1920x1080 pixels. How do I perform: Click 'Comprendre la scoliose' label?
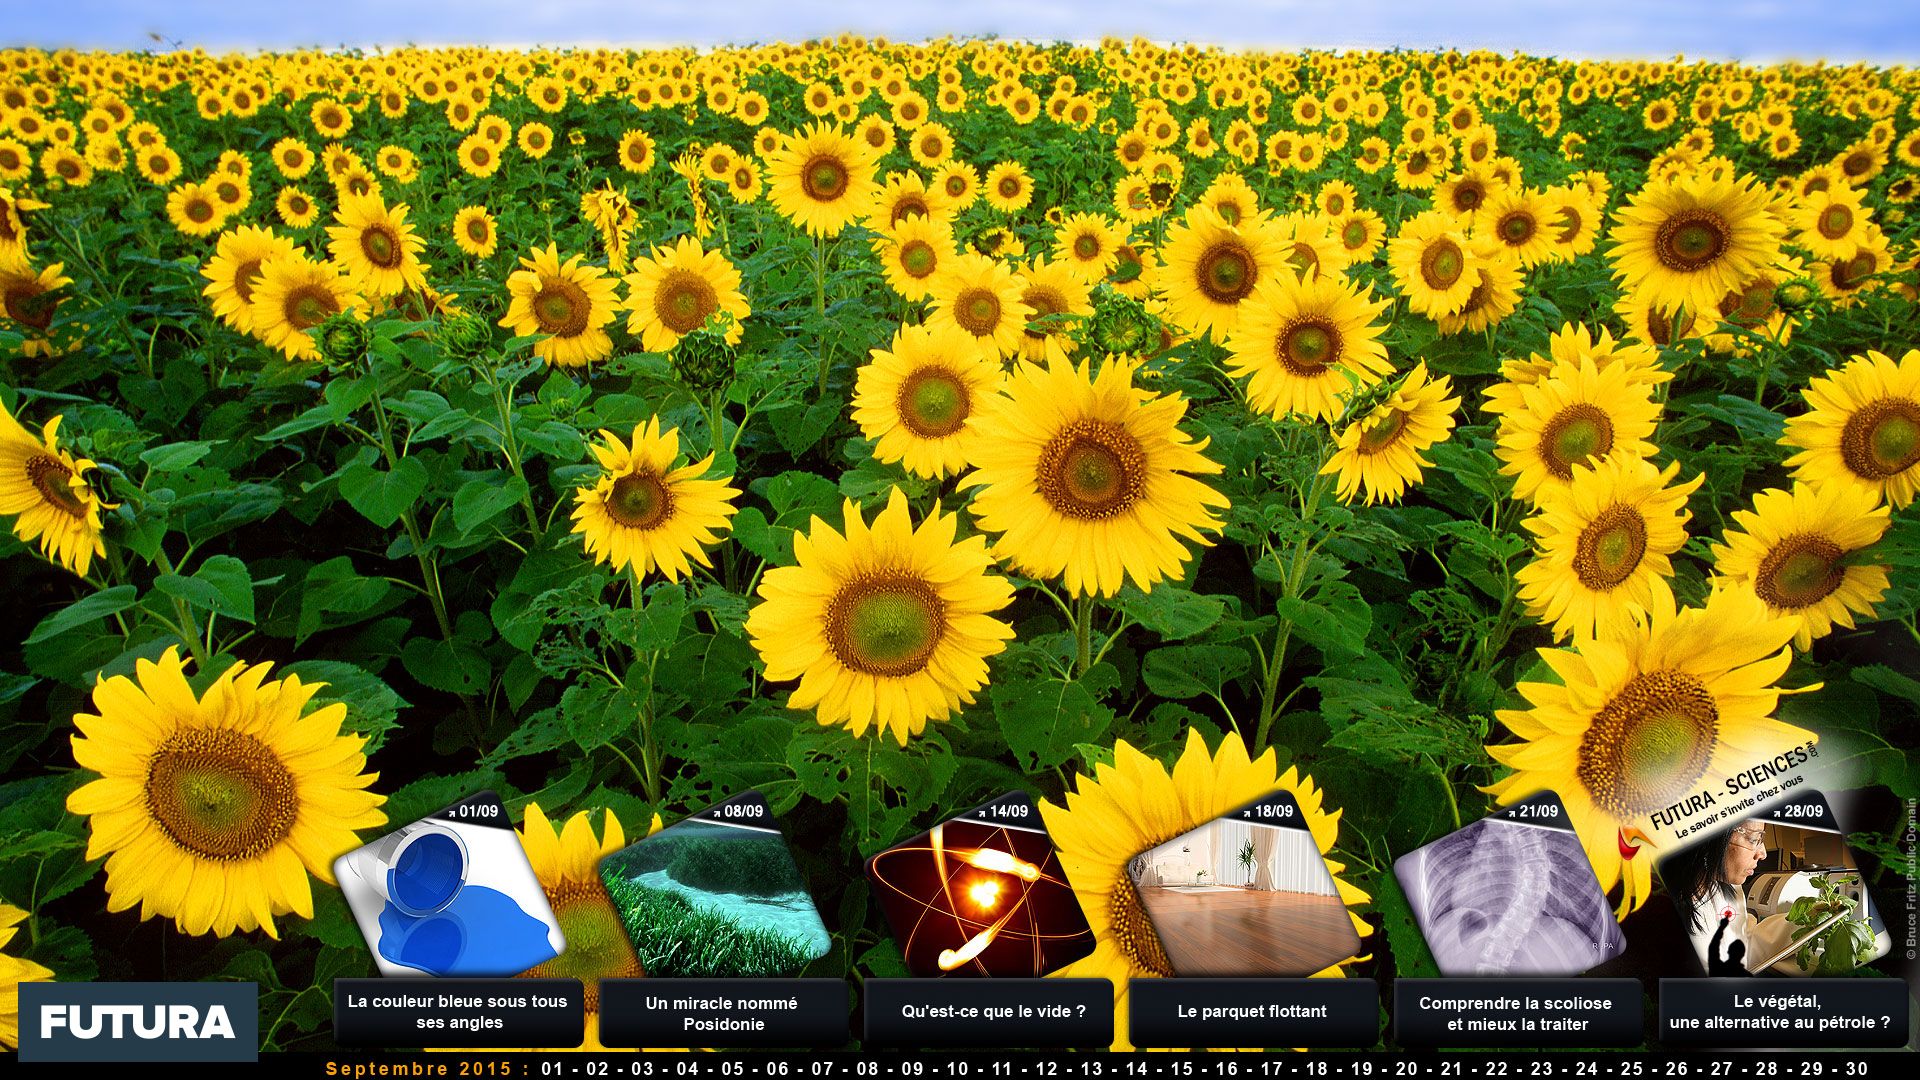[x=1515, y=1013]
